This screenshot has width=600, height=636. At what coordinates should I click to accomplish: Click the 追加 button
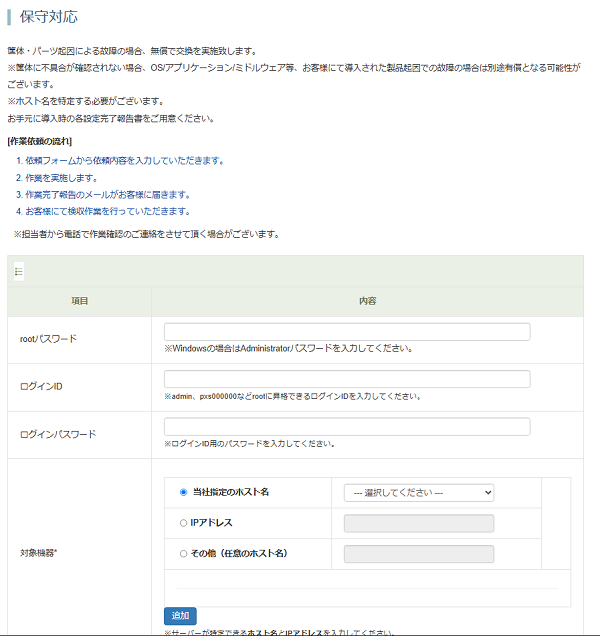pyautogui.click(x=180, y=616)
